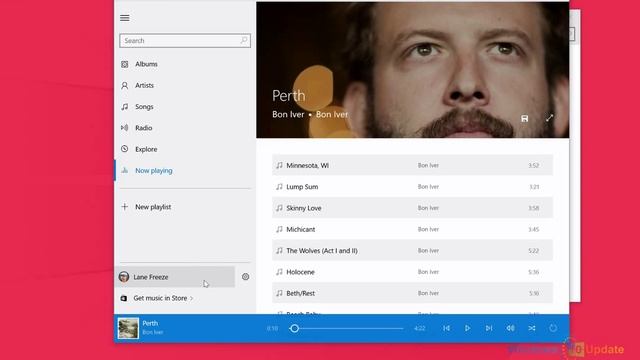The width and height of the screenshot is (640, 360).
Task: Click note icon on Beth/Rest row
Action: tap(279, 293)
